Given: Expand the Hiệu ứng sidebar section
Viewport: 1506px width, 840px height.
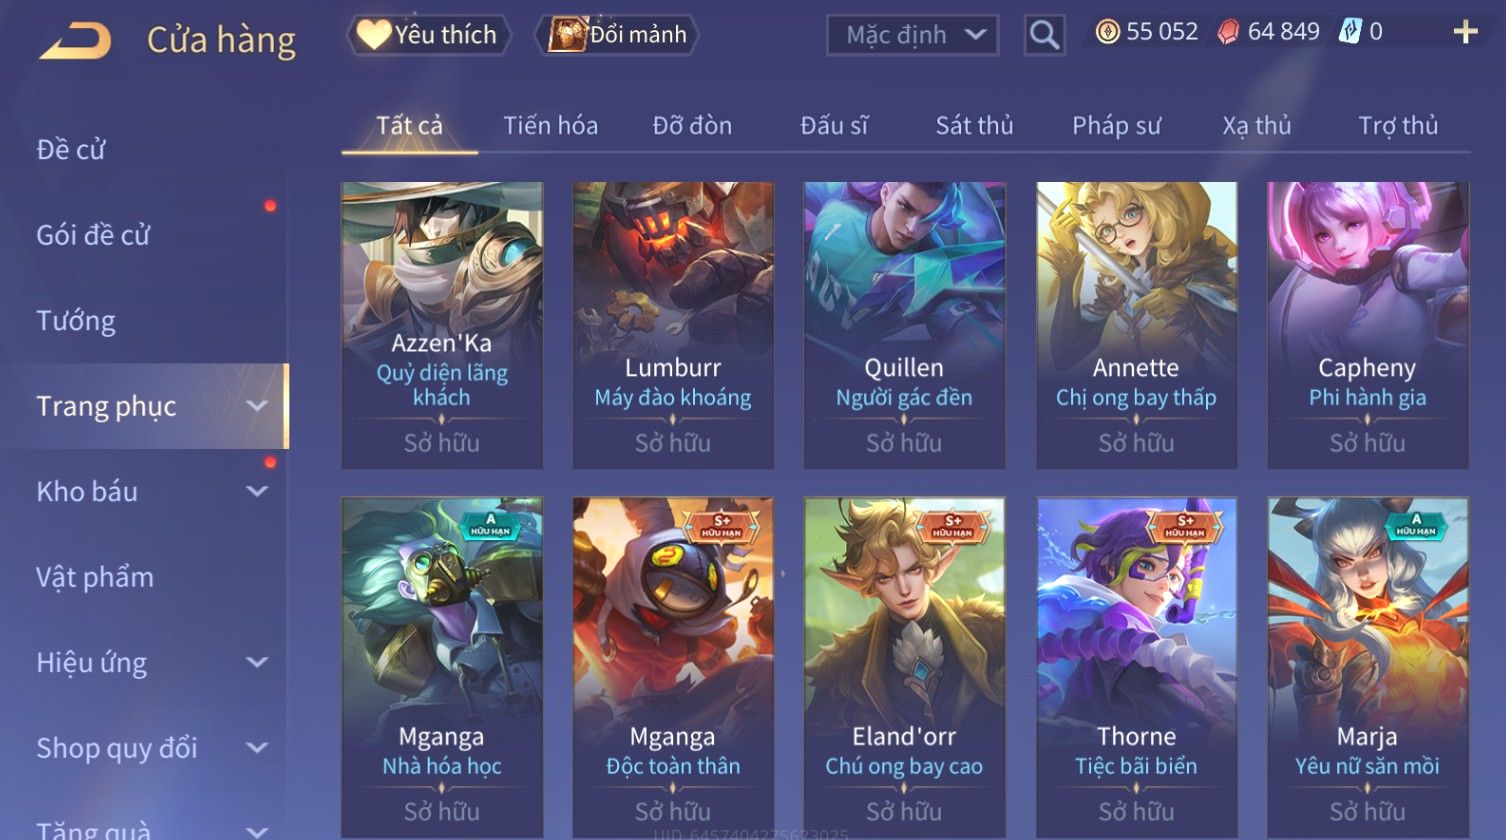Looking at the screenshot, I should [257, 662].
